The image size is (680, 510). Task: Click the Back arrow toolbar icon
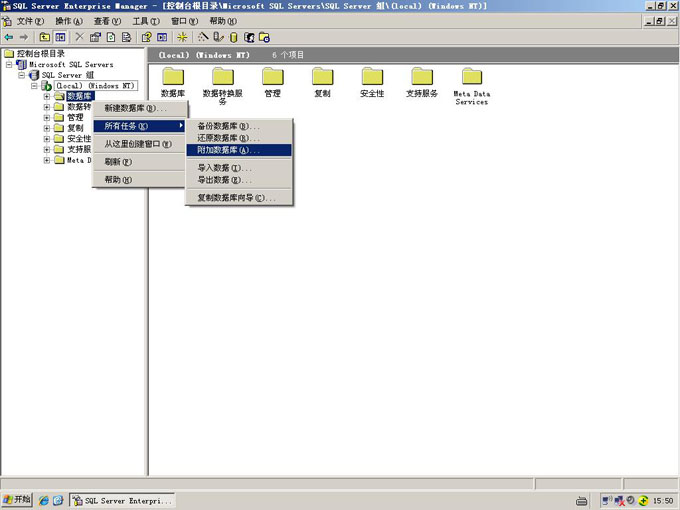pyautogui.click(x=9, y=37)
